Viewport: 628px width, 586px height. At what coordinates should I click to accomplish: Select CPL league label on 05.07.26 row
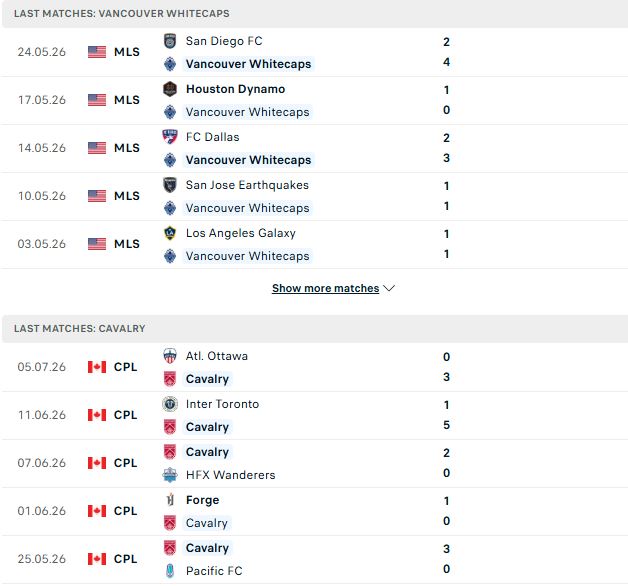tap(125, 367)
